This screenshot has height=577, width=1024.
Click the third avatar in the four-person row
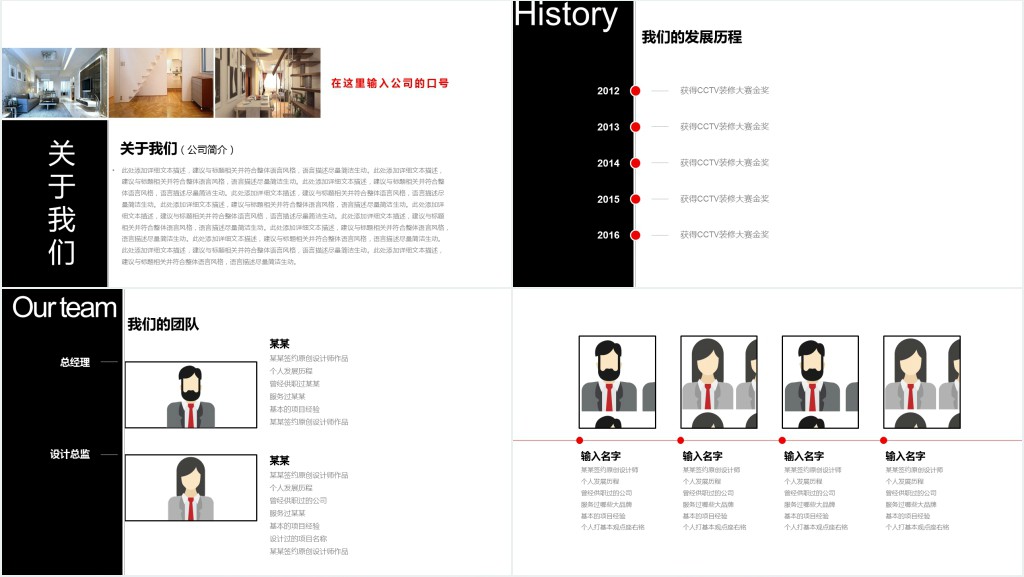(x=819, y=374)
